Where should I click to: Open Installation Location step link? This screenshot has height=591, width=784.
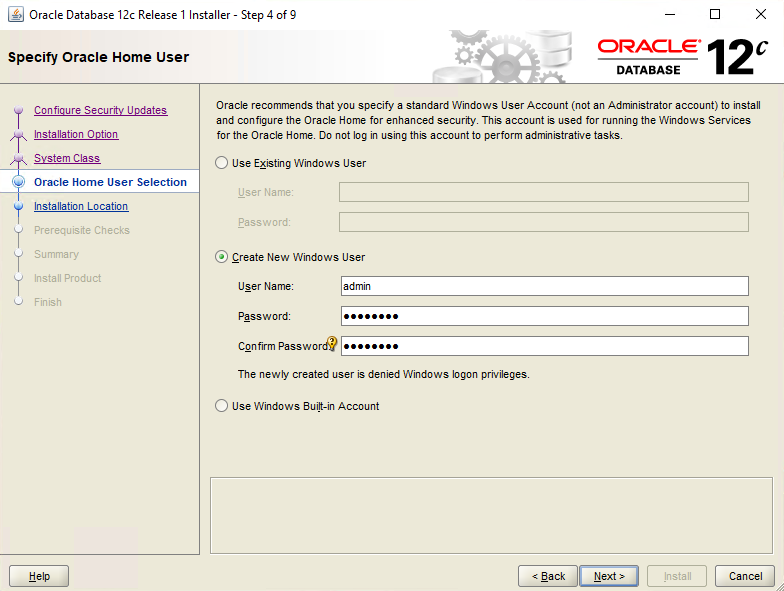pyautogui.click(x=81, y=206)
